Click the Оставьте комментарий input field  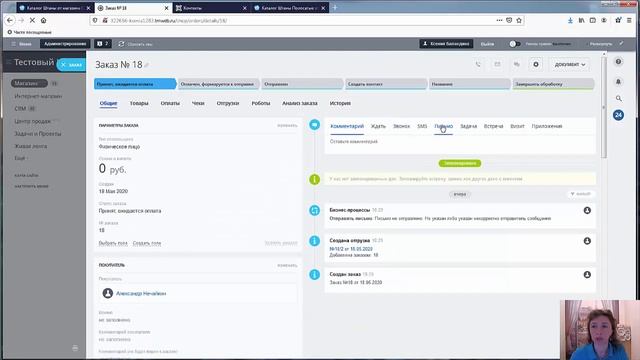pyautogui.click(x=460, y=142)
